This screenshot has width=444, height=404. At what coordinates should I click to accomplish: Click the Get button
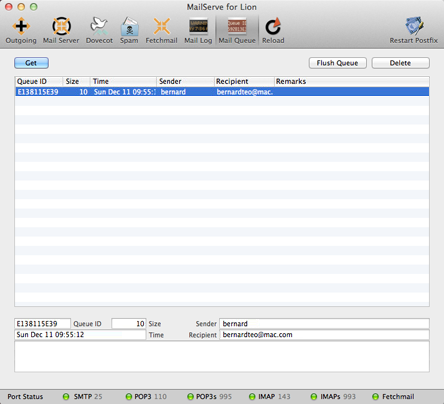pos(31,63)
